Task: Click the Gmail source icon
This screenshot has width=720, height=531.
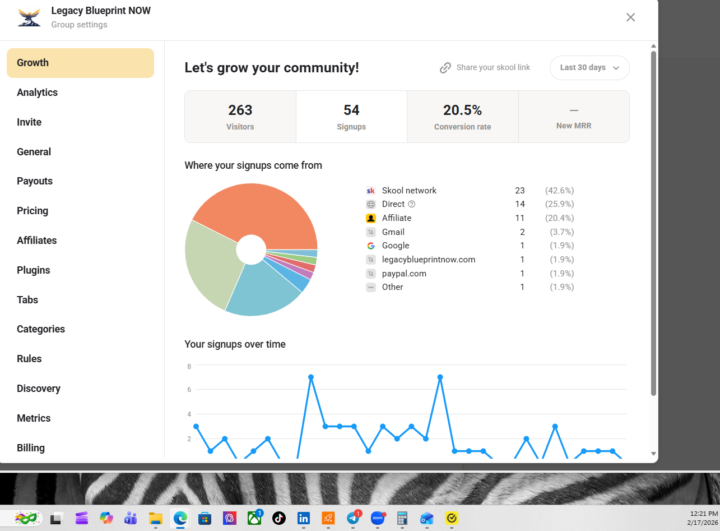Action: tap(371, 232)
